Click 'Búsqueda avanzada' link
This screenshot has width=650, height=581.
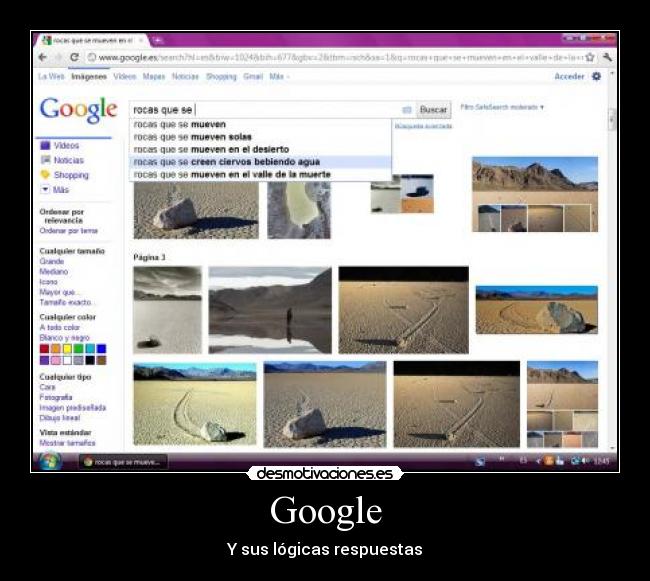tap(423, 126)
